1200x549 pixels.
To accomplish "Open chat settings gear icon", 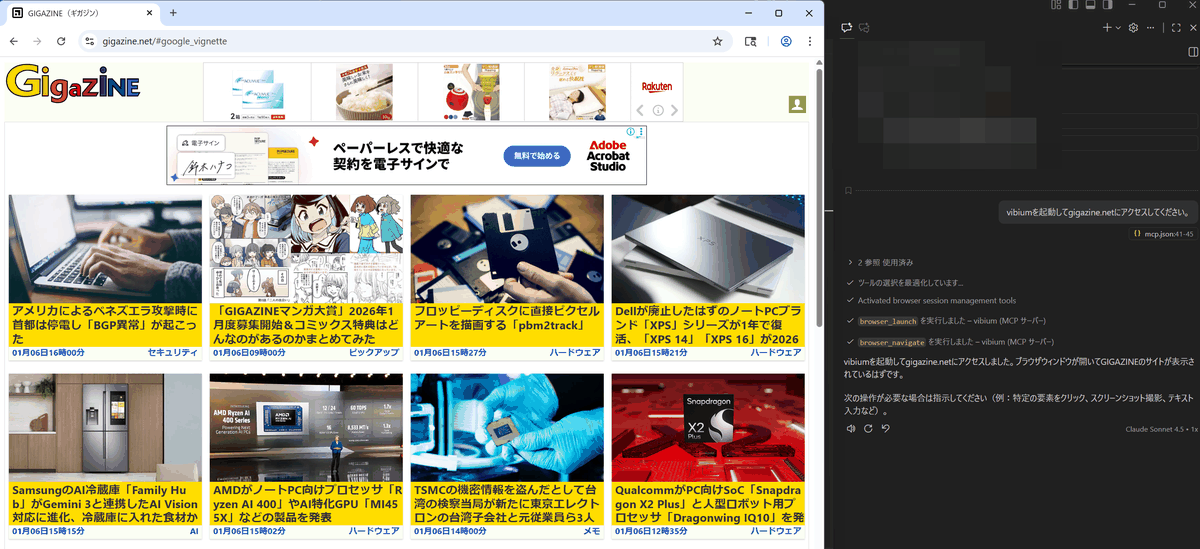I will tap(1133, 28).
